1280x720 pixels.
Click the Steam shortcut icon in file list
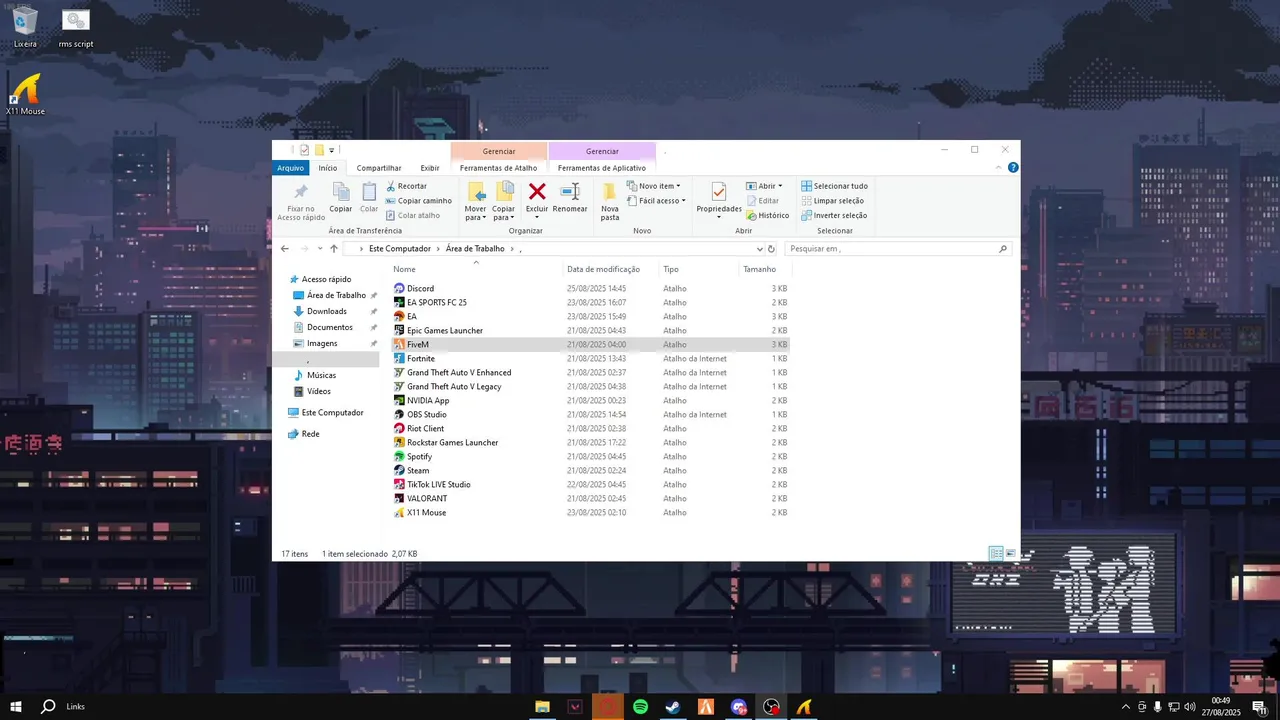pos(399,471)
